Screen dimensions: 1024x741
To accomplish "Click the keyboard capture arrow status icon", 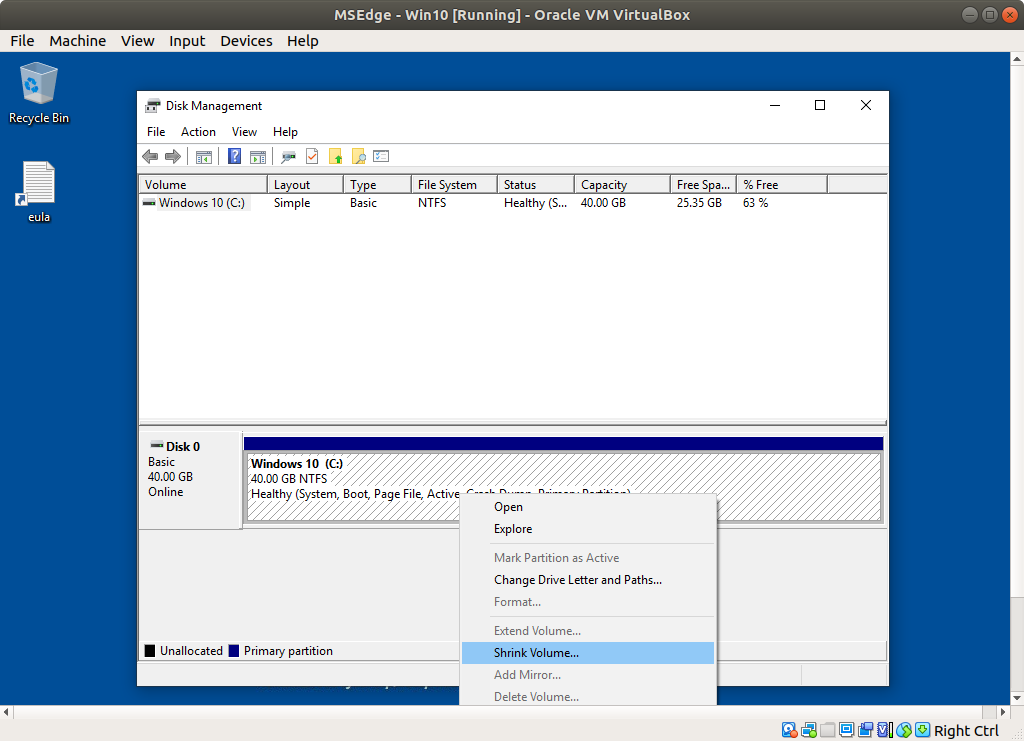I will point(923,730).
